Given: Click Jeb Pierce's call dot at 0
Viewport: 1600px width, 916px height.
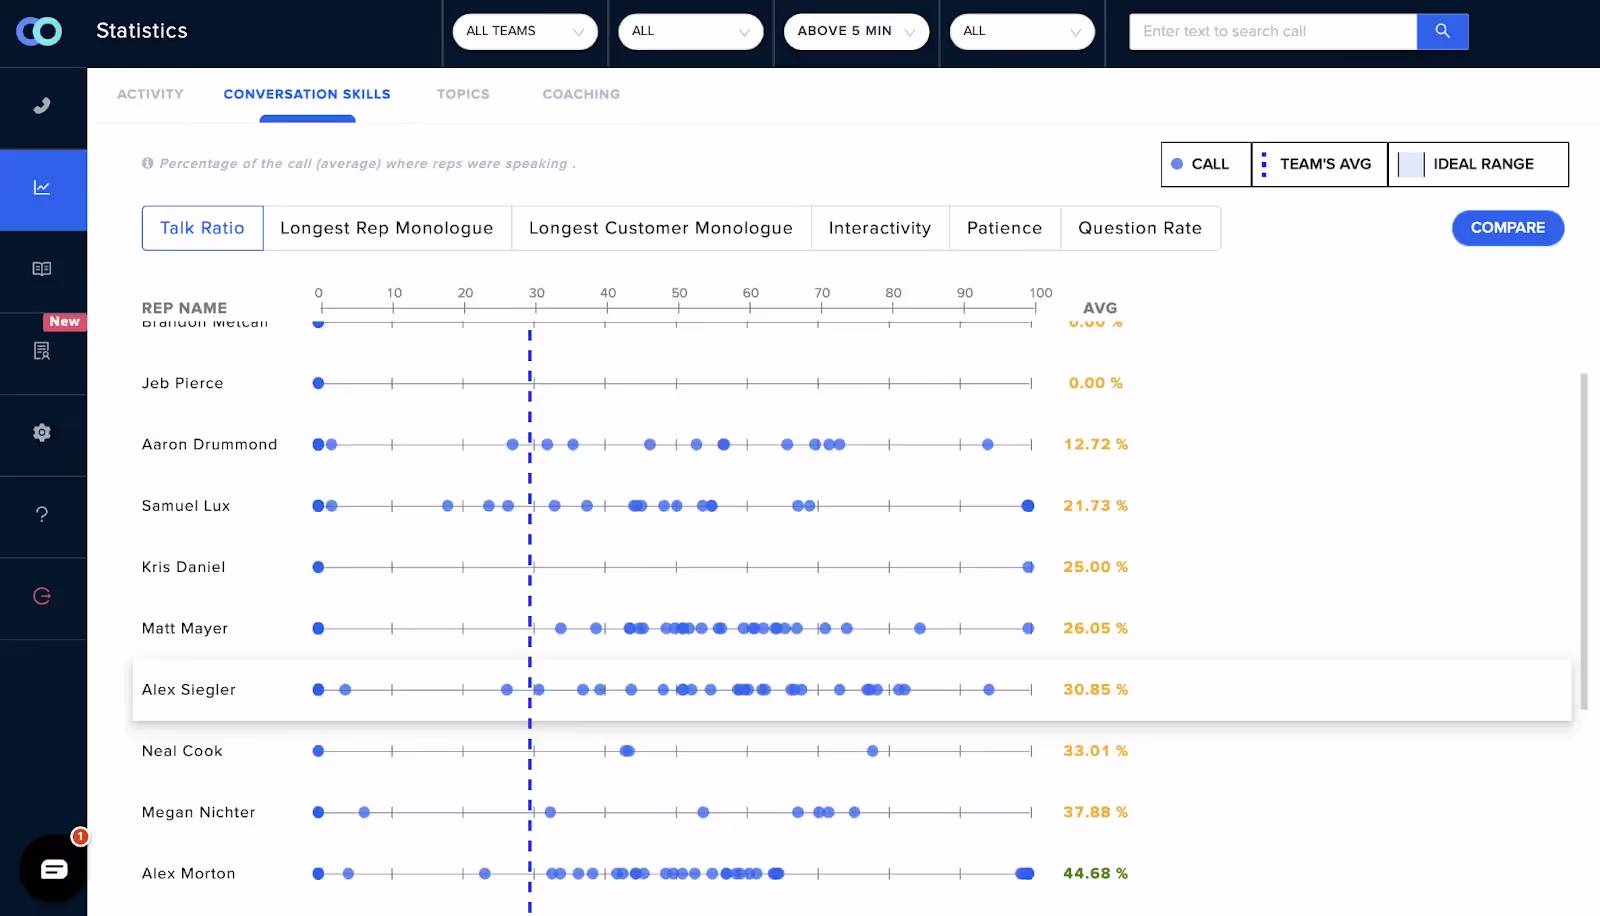Looking at the screenshot, I should point(318,383).
